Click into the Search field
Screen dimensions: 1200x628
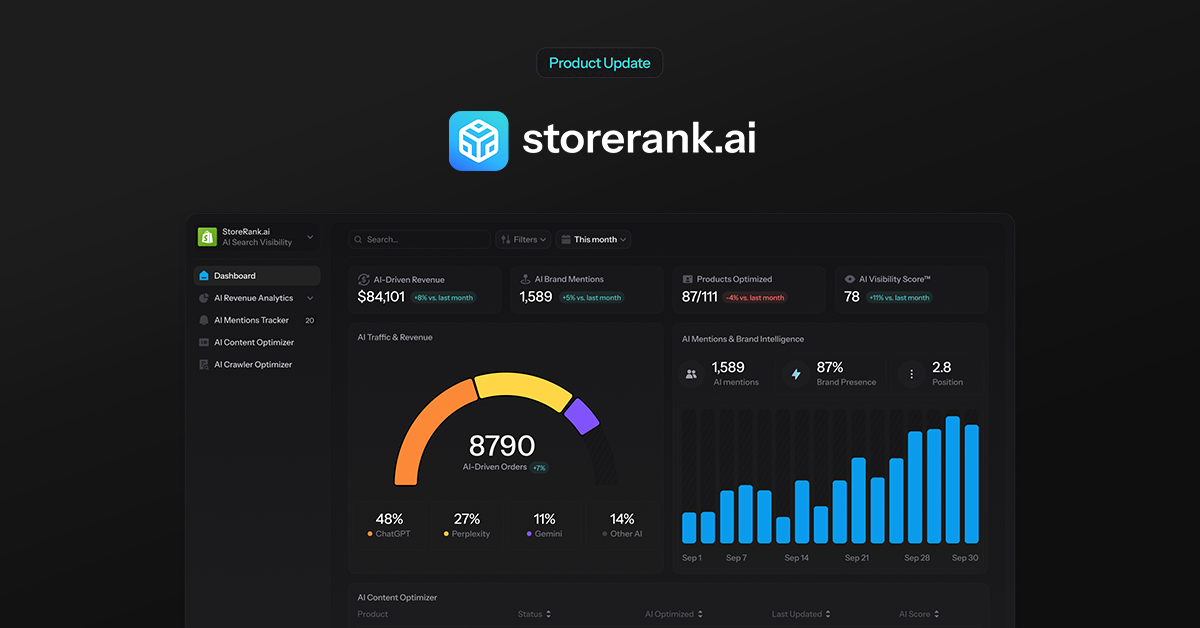coord(425,240)
